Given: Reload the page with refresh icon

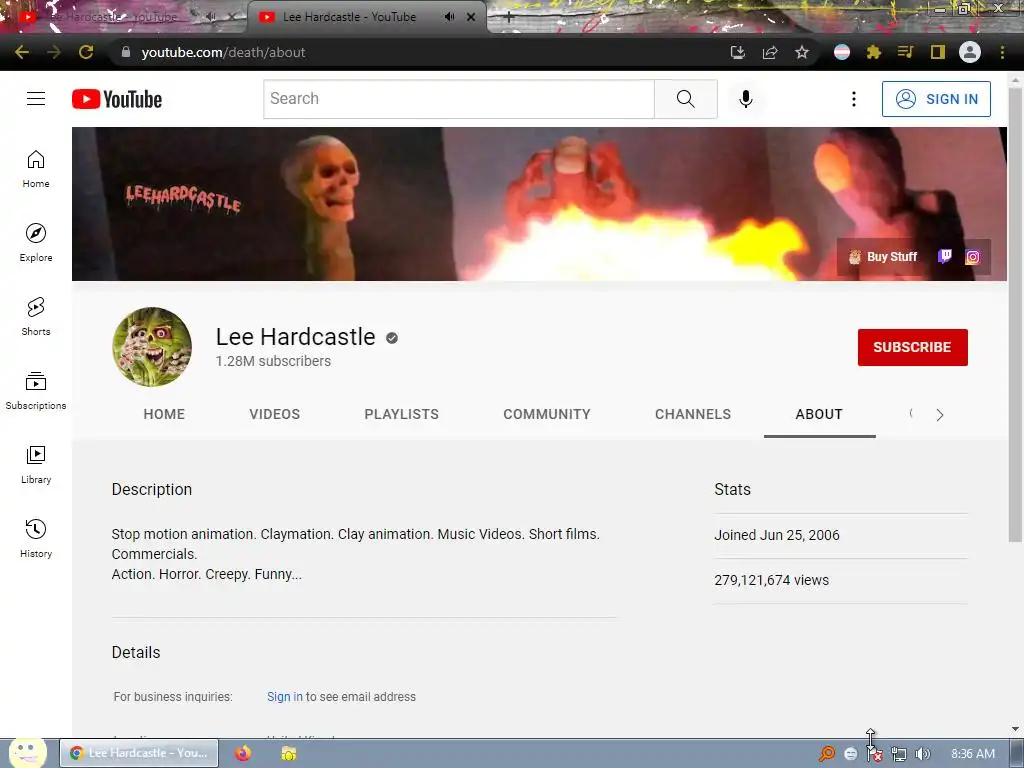Looking at the screenshot, I should (86, 52).
